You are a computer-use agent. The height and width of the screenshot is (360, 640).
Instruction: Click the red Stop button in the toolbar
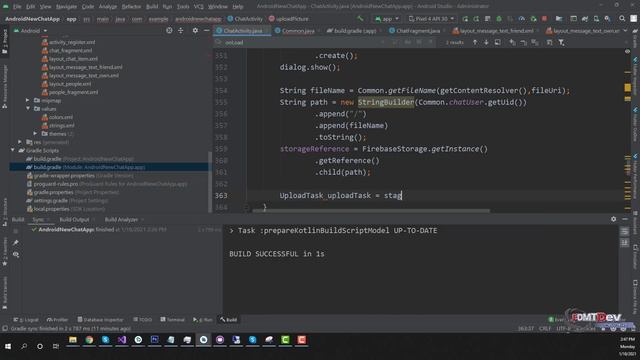(x=544, y=19)
